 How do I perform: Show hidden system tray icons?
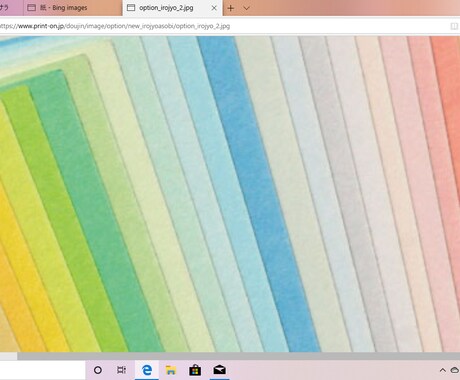pyautogui.click(x=442, y=370)
